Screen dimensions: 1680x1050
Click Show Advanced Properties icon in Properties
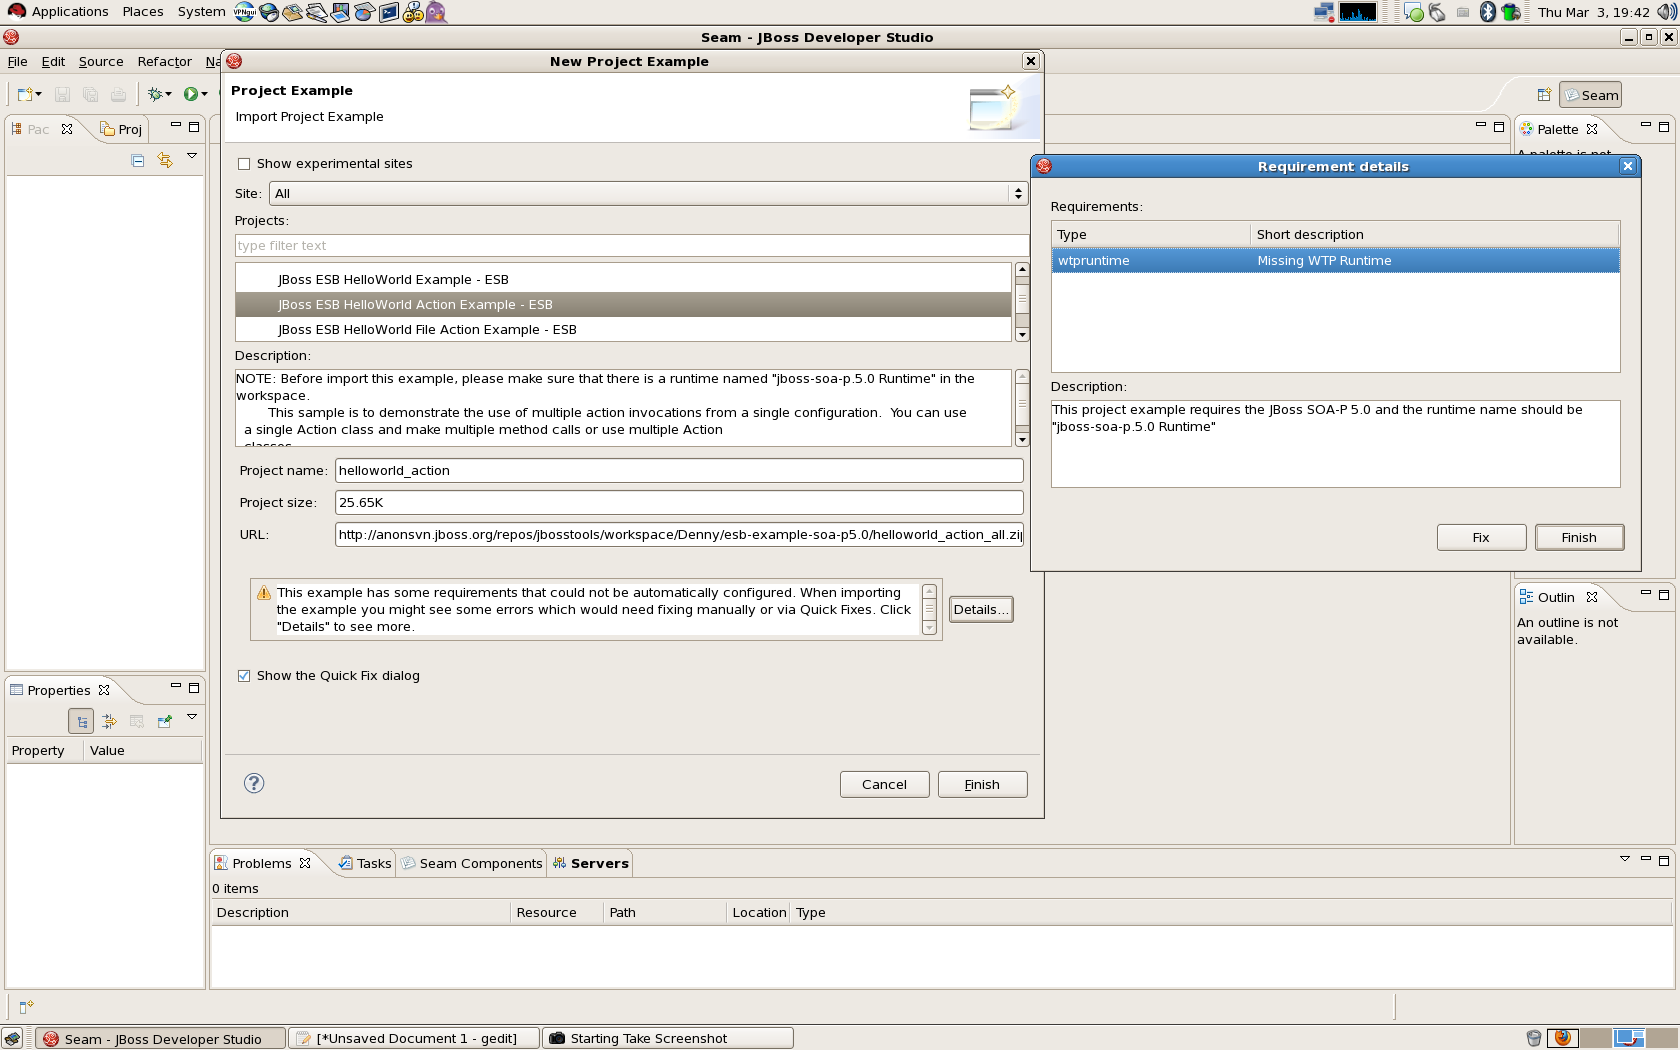click(109, 721)
